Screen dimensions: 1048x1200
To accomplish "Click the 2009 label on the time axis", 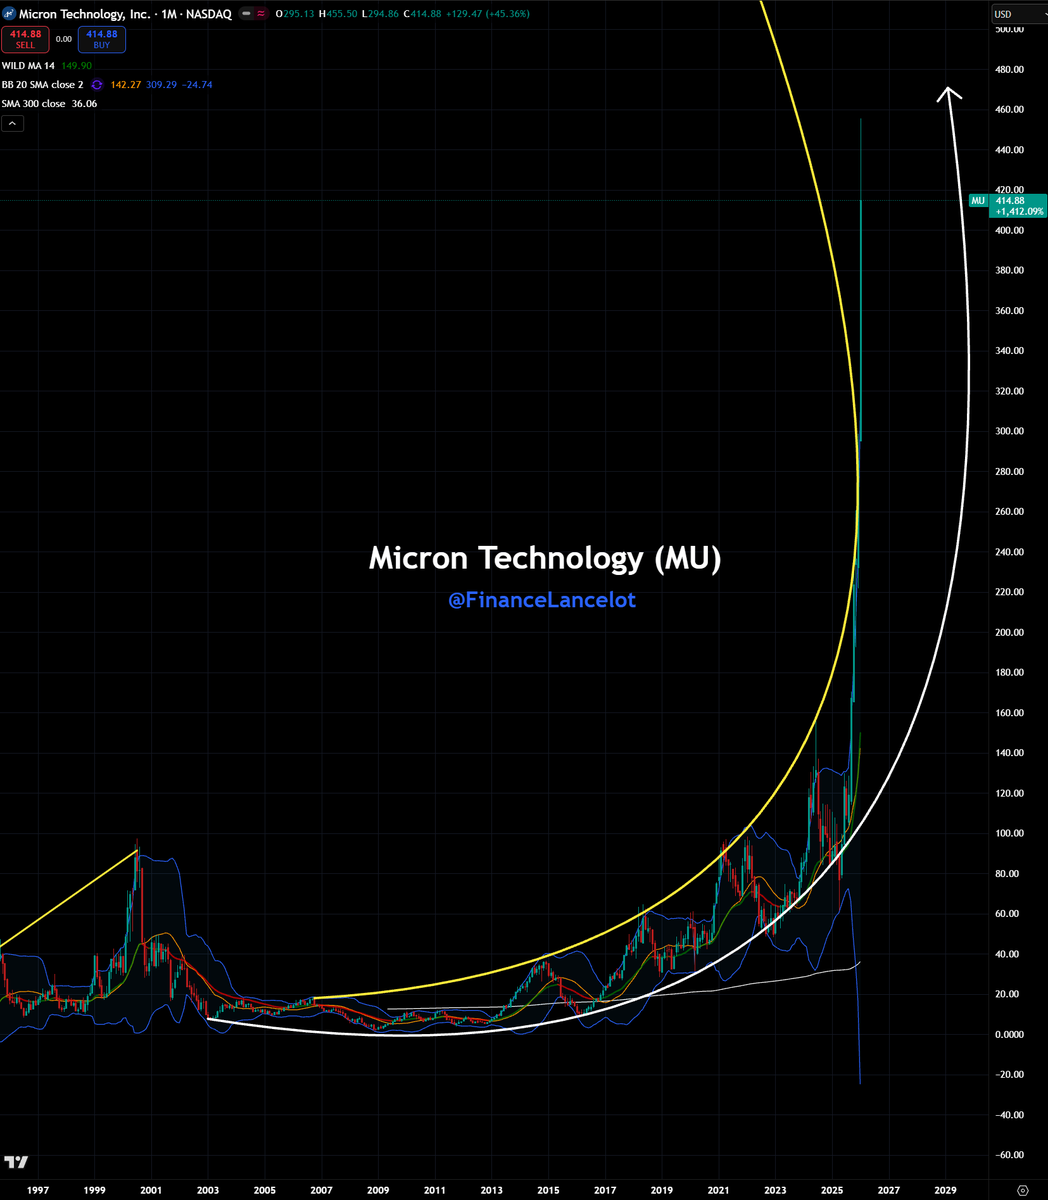I will pos(378,1190).
